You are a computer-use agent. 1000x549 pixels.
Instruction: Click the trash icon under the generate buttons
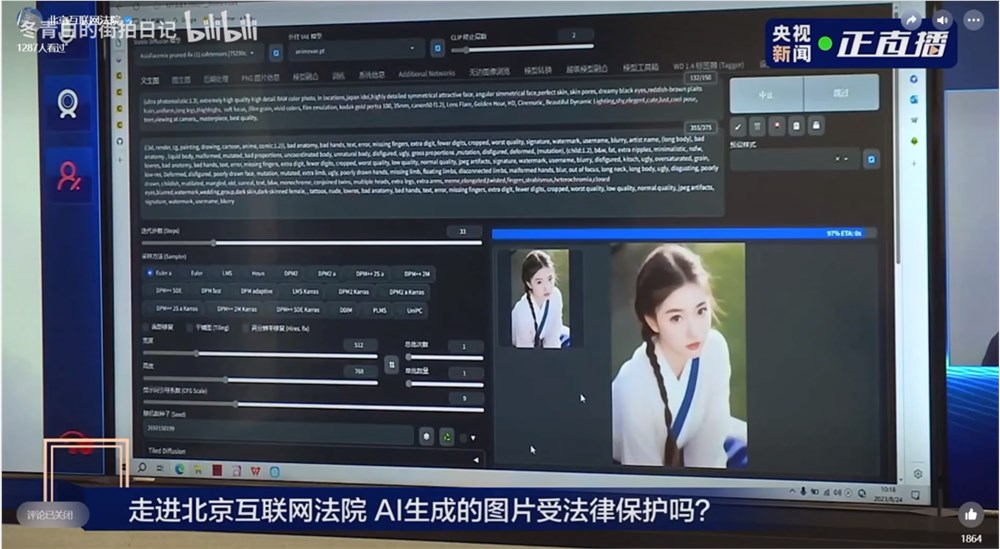coord(758,126)
